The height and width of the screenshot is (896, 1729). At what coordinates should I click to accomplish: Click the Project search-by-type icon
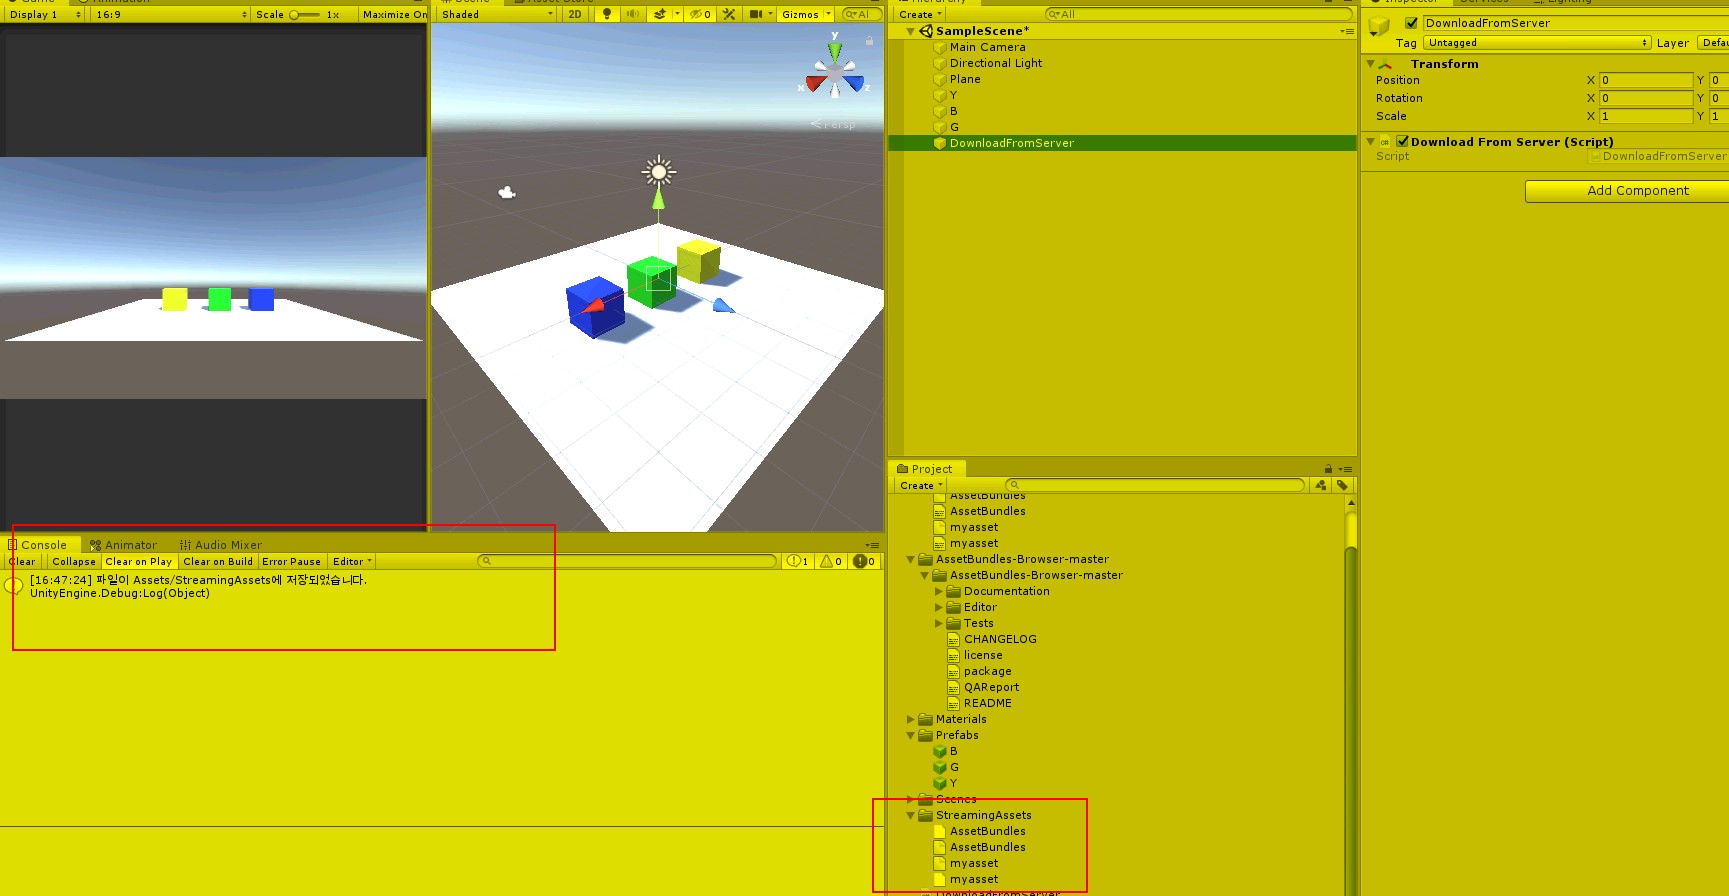1321,485
